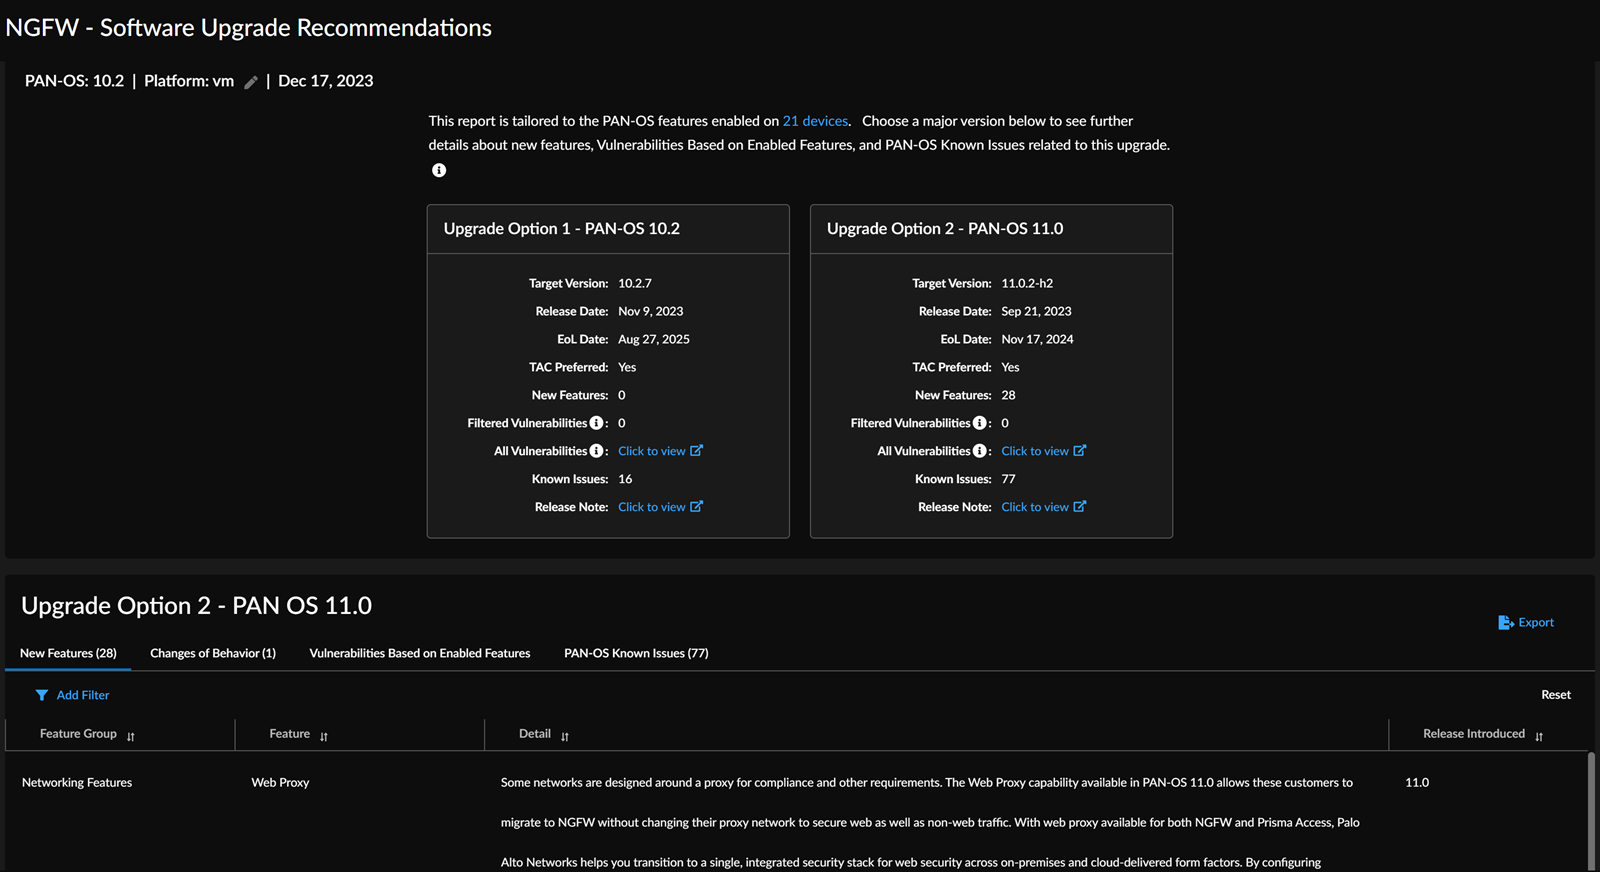
Task: Sort by Feature Group column
Action: pyautogui.click(x=131, y=736)
